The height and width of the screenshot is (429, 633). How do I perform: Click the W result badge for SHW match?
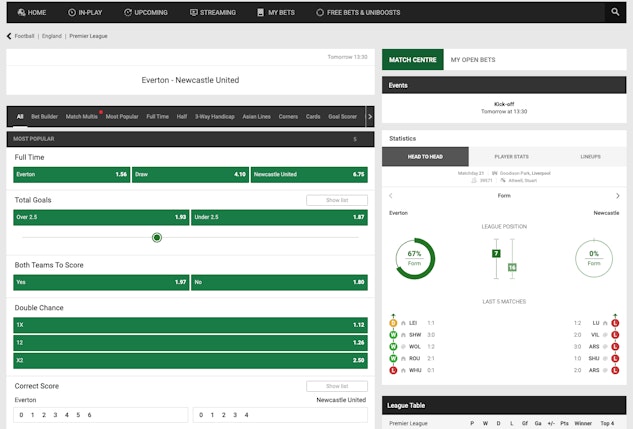tap(393, 335)
